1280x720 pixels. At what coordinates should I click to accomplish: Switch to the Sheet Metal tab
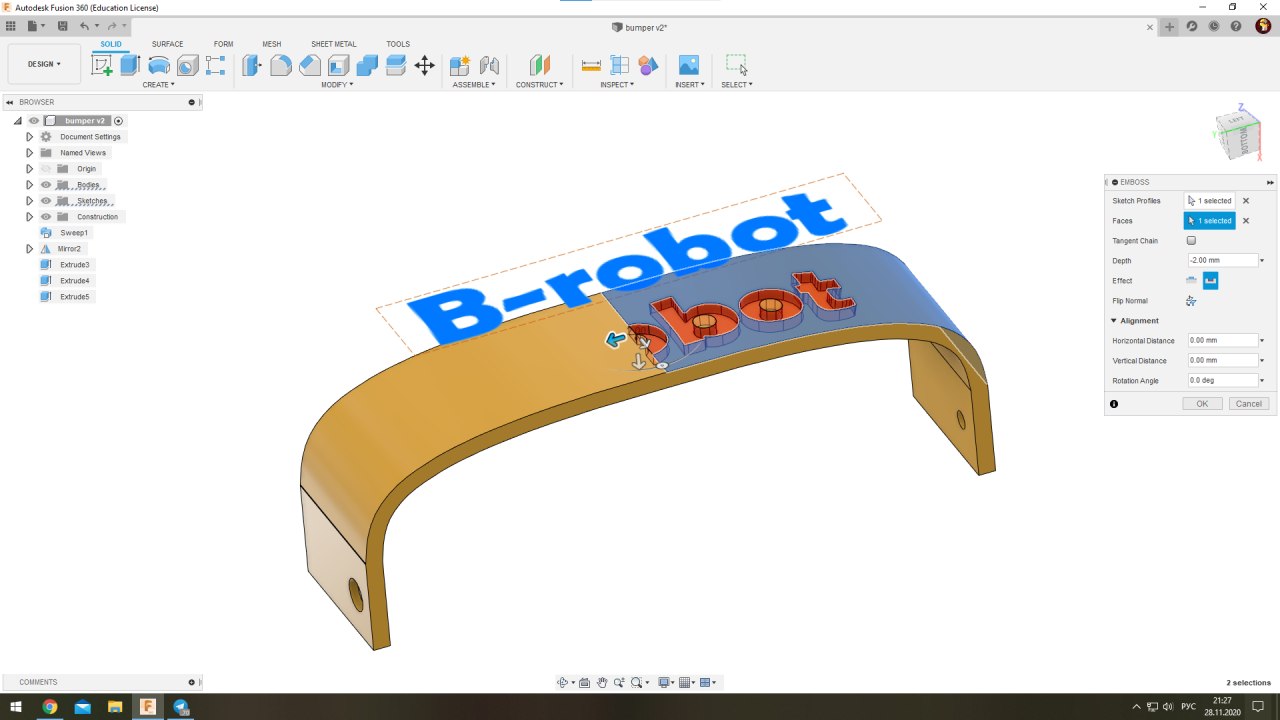(334, 44)
